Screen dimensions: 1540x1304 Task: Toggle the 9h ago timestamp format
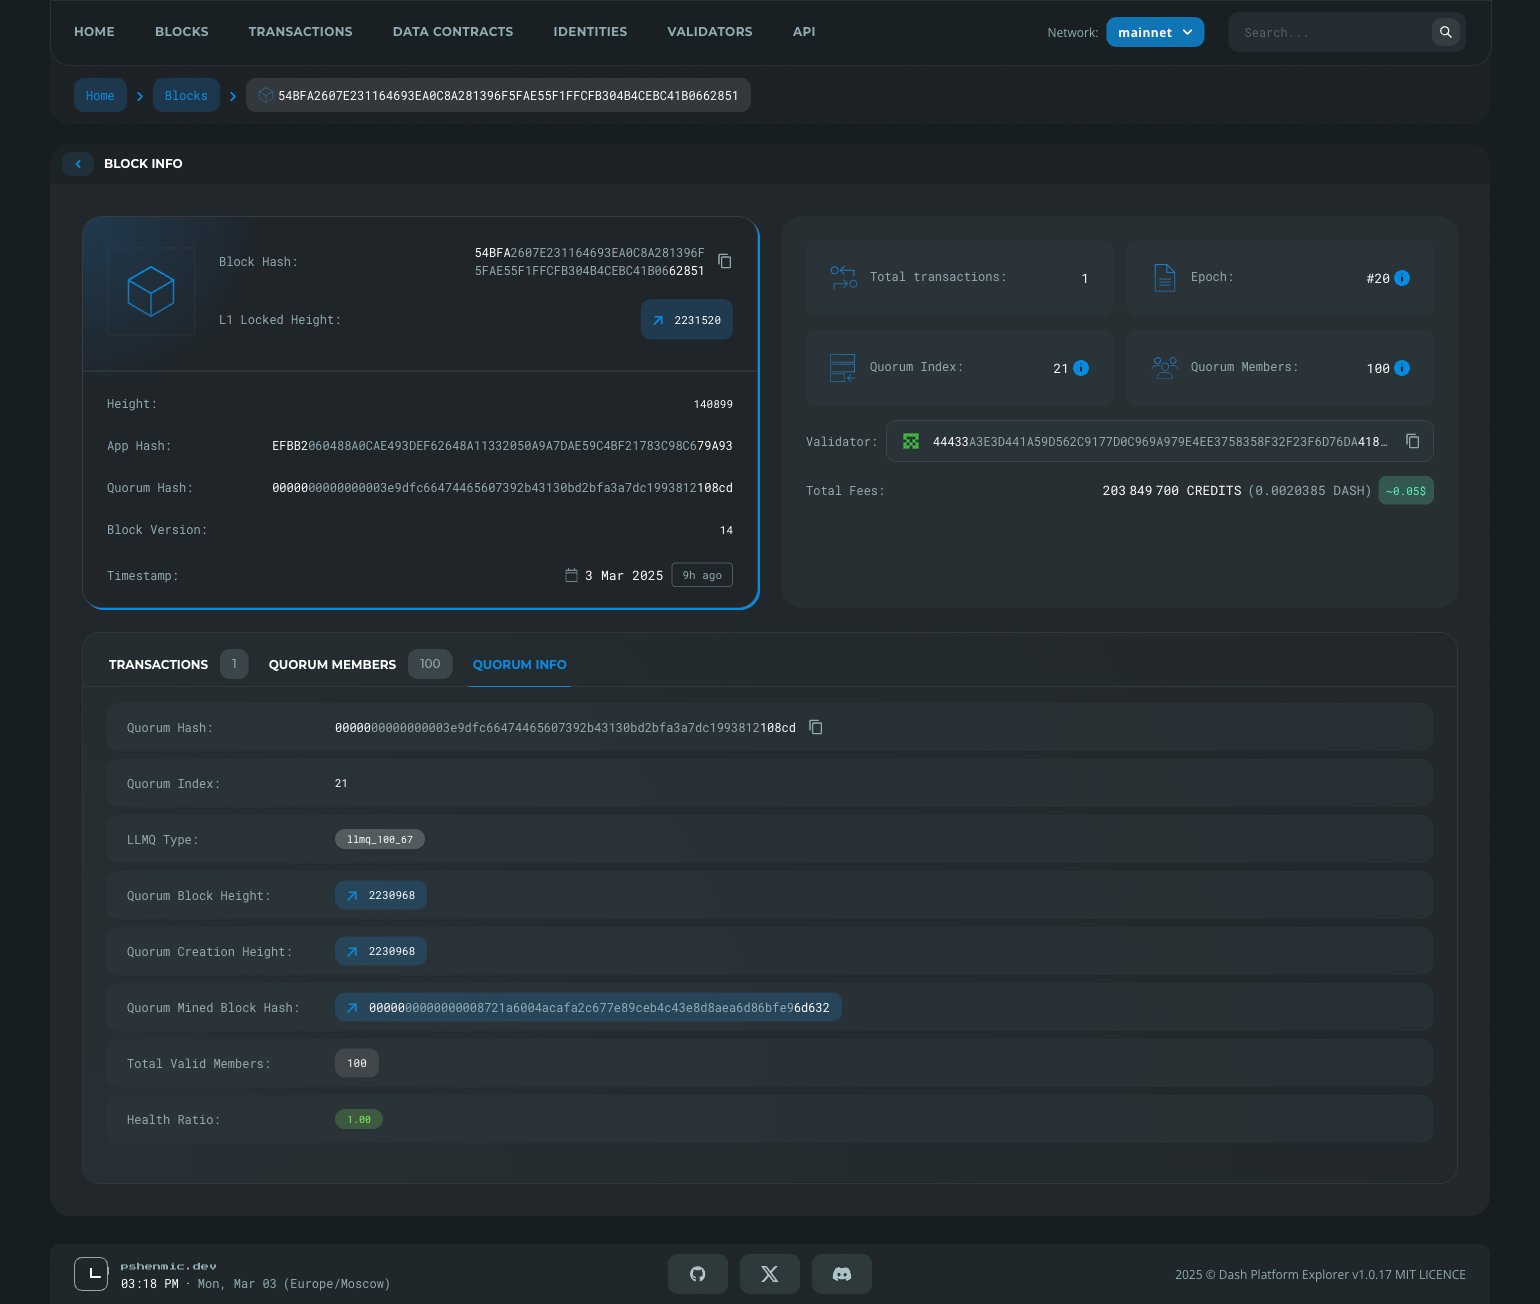click(x=702, y=576)
